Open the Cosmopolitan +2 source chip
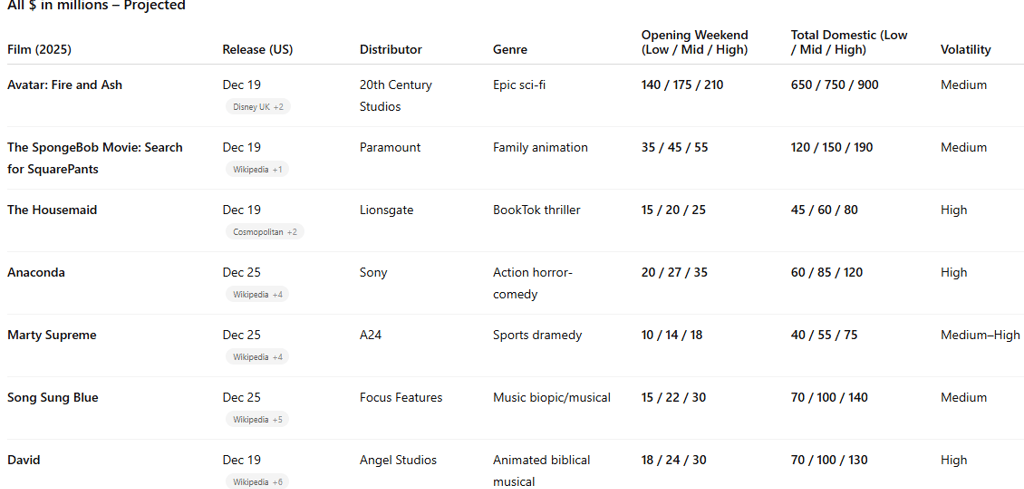Screen dimensions: 1024x489 pyautogui.click(x=263, y=232)
